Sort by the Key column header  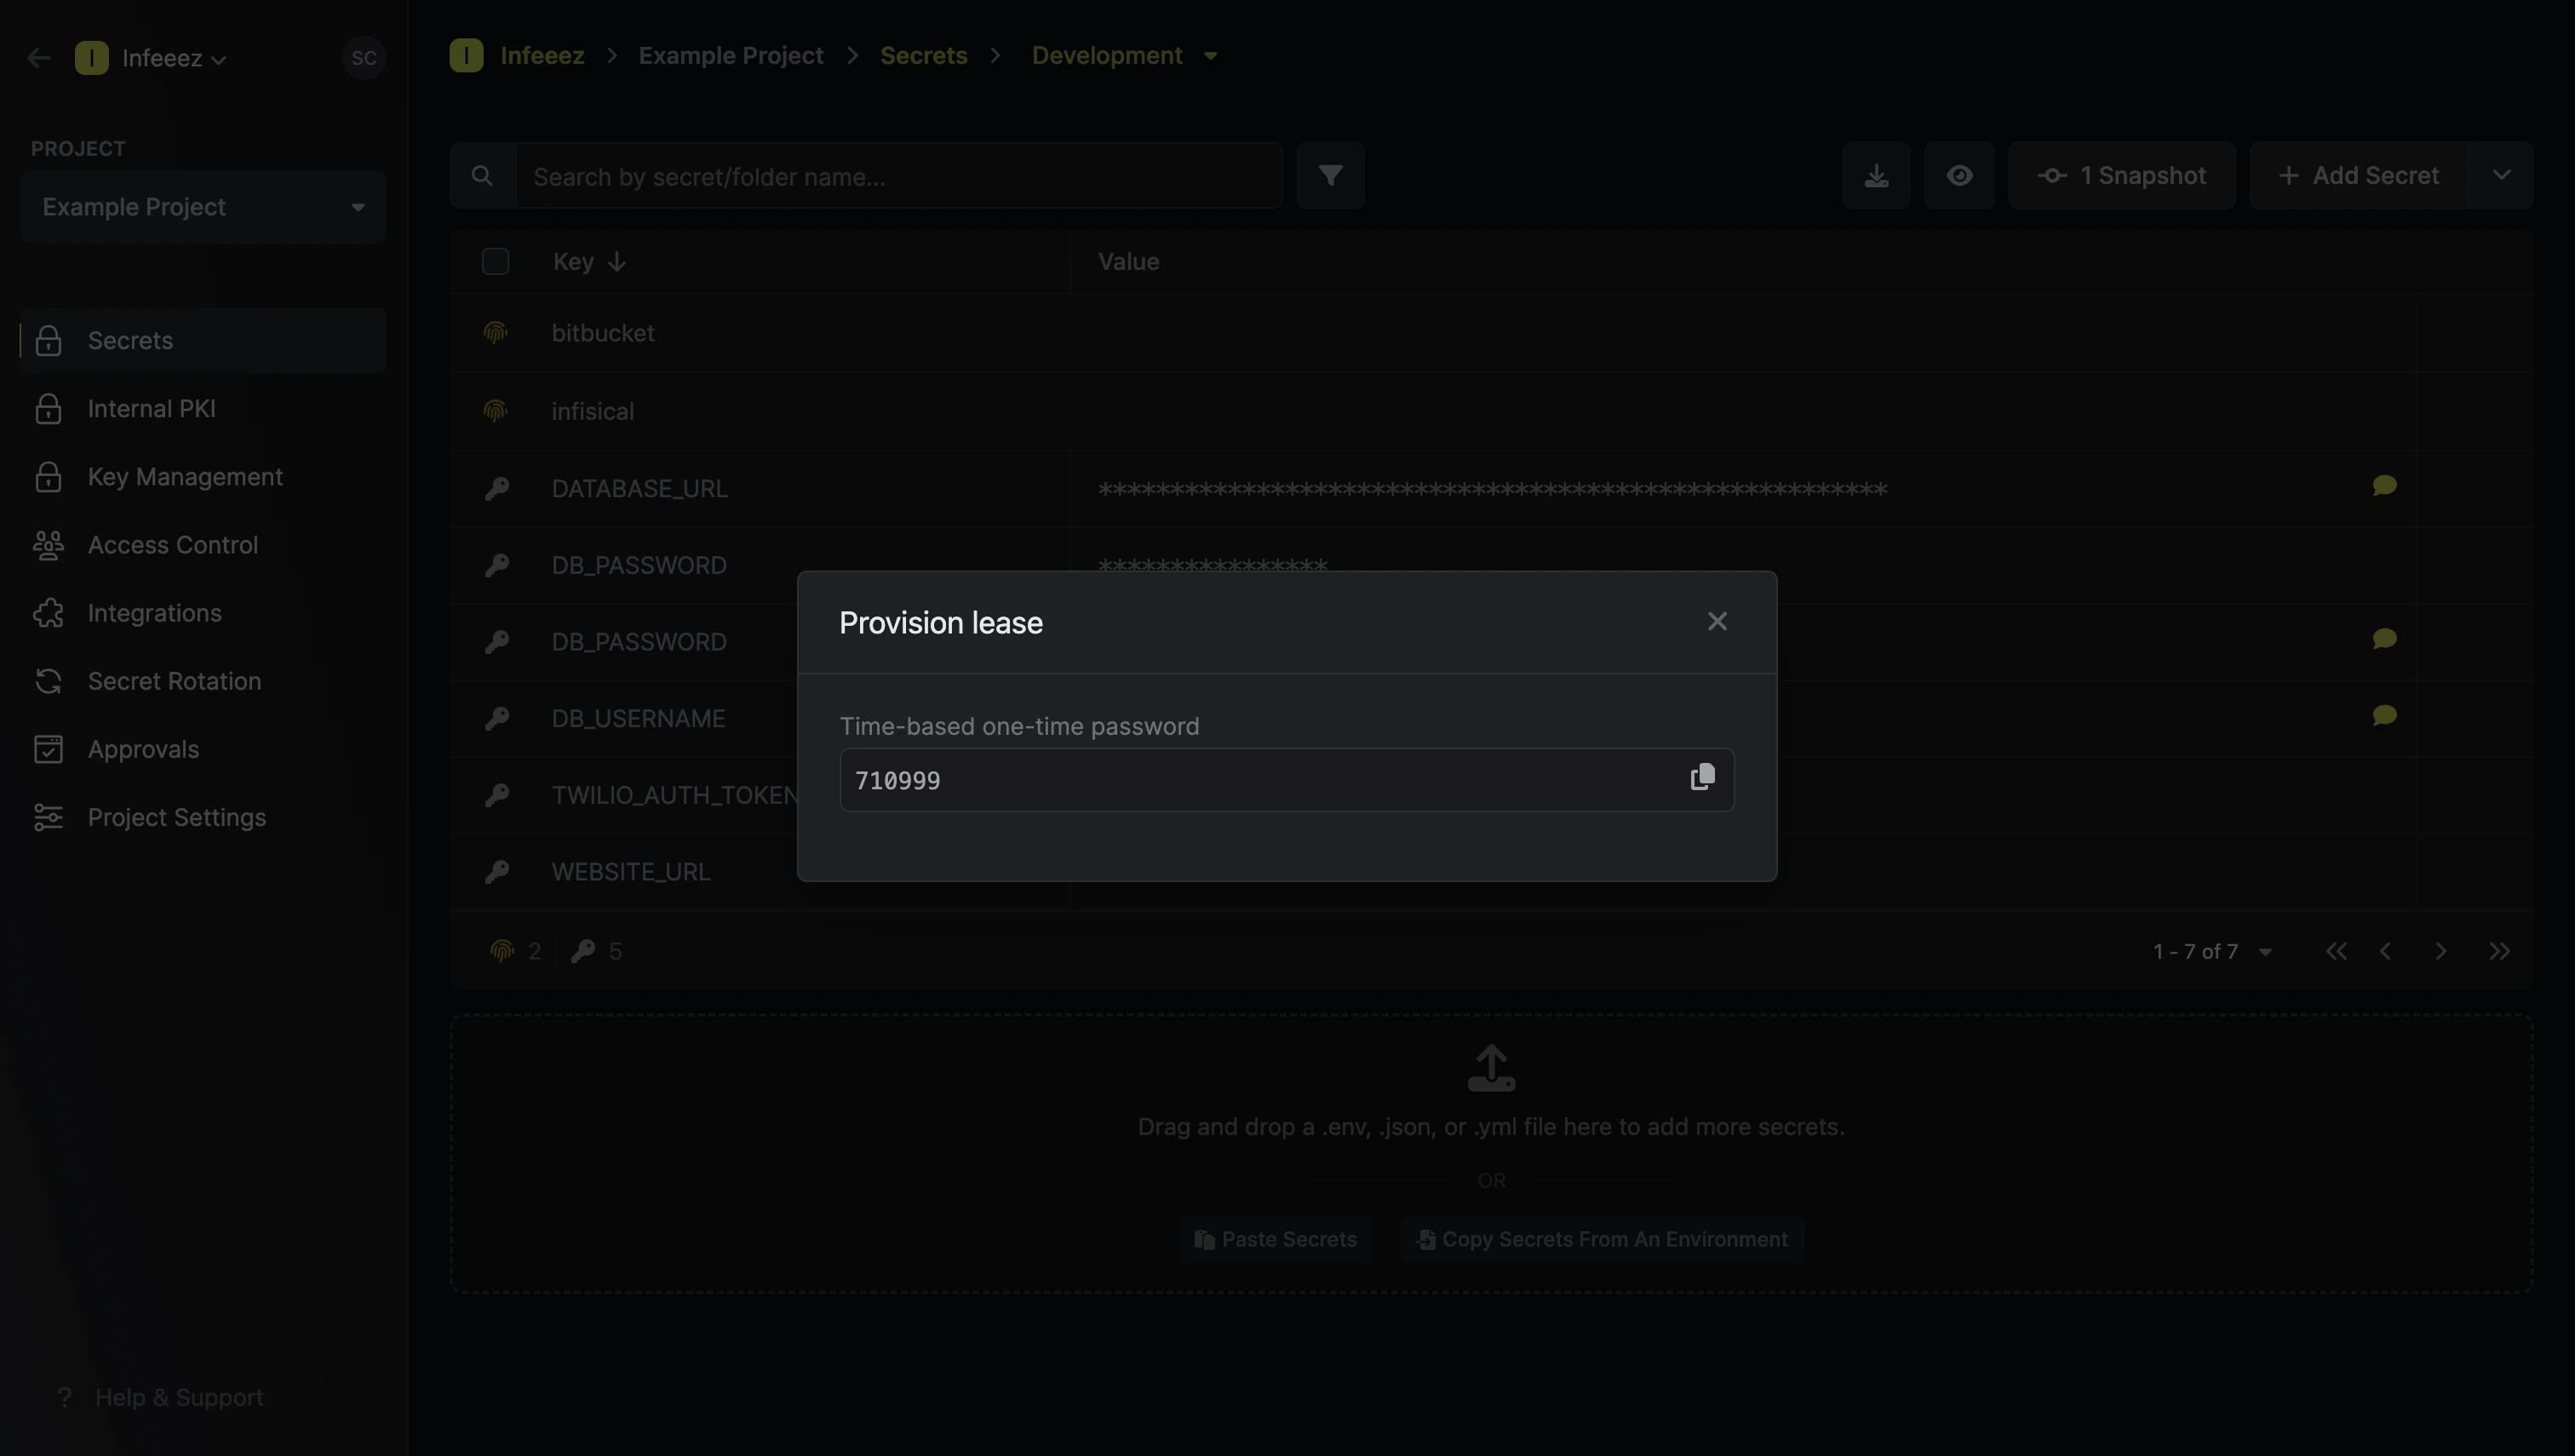pos(589,262)
